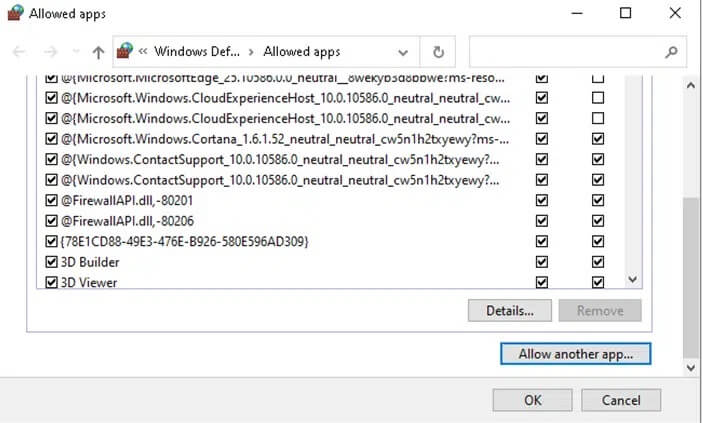This screenshot has width=702, height=423.
Task: Focus the Control Panel search box
Action: click(x=578, y=52)
